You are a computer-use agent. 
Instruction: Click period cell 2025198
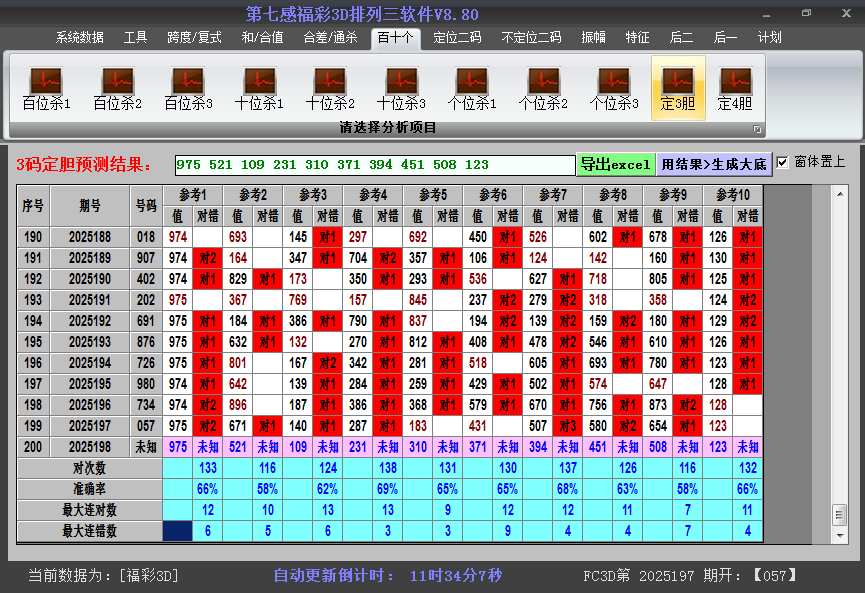[90, 447]
